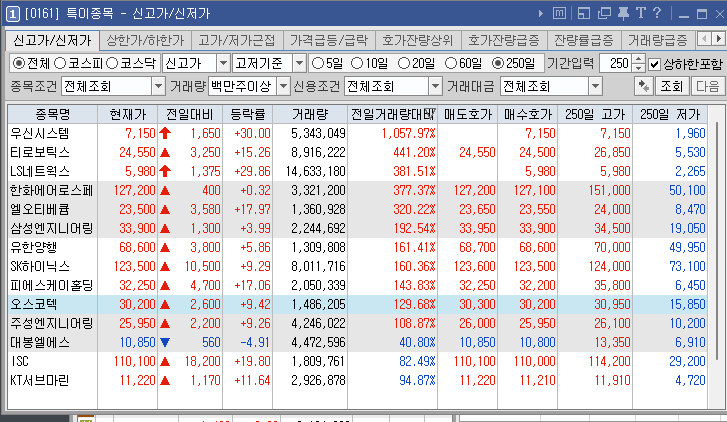727x422 pixels.
Task: Click the 다음 next button
Action: click(x=708, y=86)
